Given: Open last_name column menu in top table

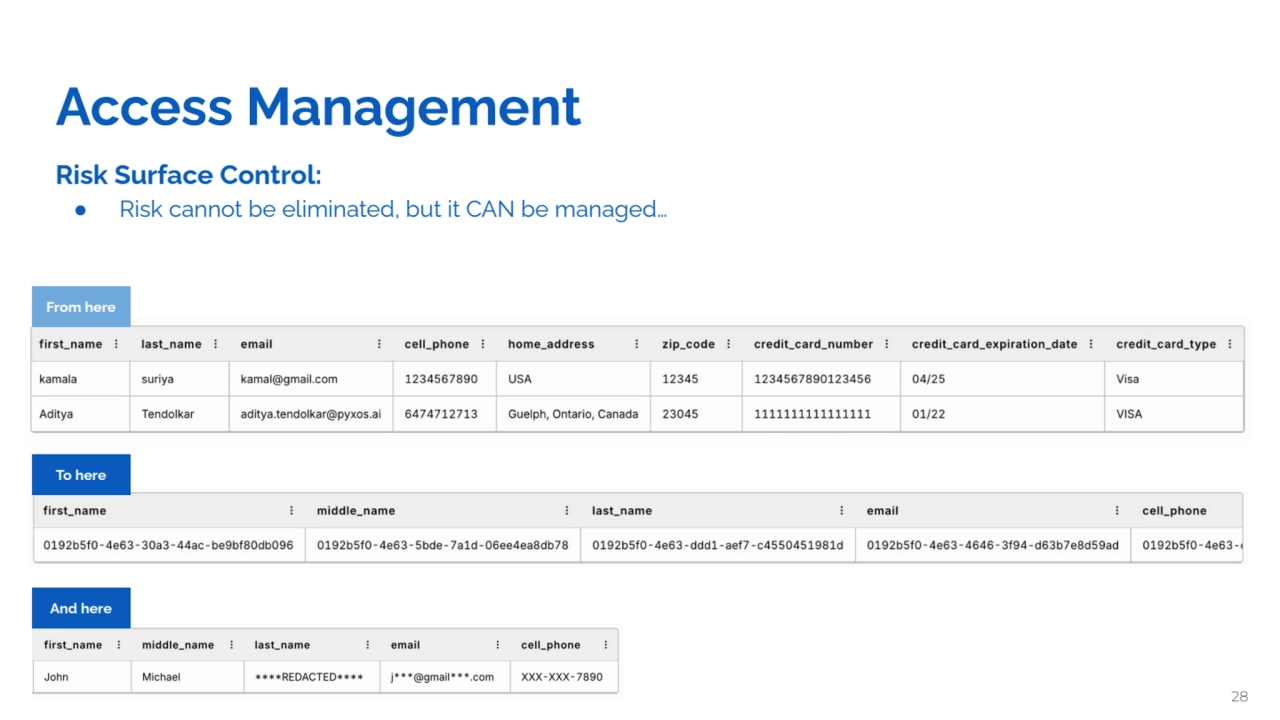Looking at the screenshot, I should click(x=215, y=344).
